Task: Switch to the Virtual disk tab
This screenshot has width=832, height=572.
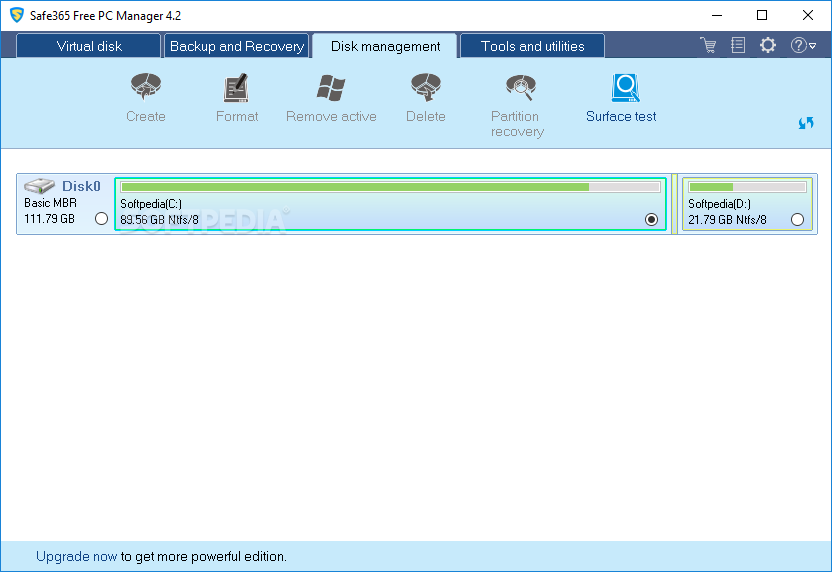Action: tap(89, 46)
